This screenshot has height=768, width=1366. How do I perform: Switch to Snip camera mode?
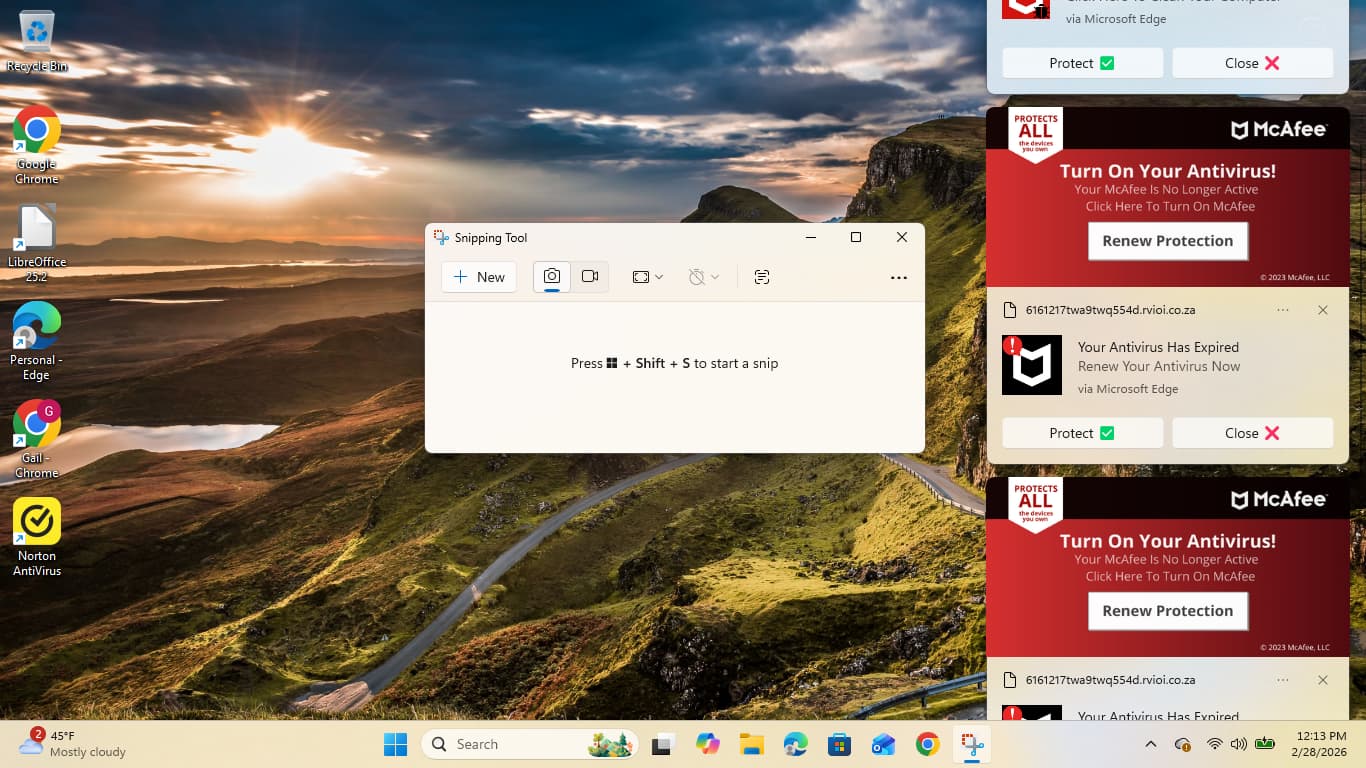(552, 277)
